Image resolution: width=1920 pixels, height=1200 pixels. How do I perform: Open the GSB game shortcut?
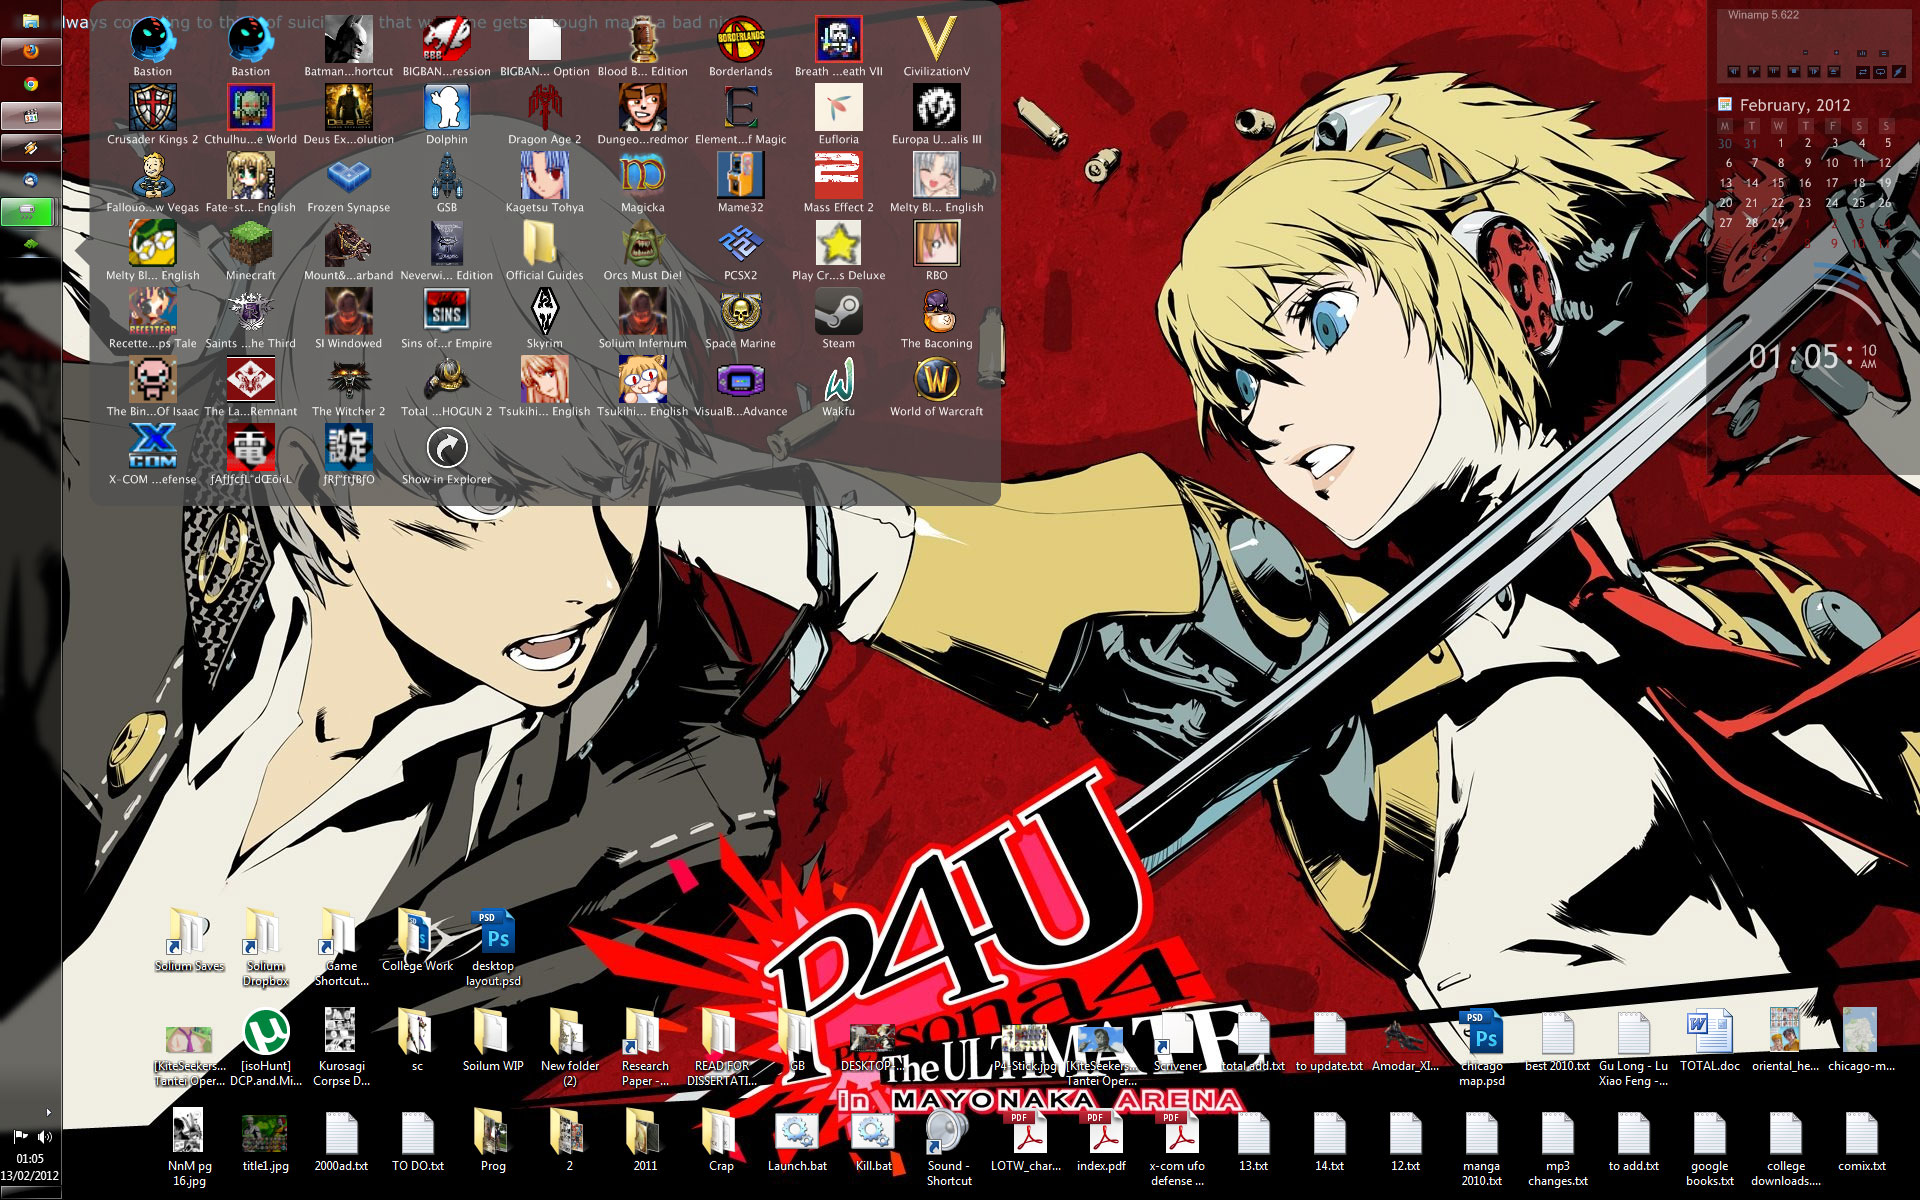(x=446, y=183)
